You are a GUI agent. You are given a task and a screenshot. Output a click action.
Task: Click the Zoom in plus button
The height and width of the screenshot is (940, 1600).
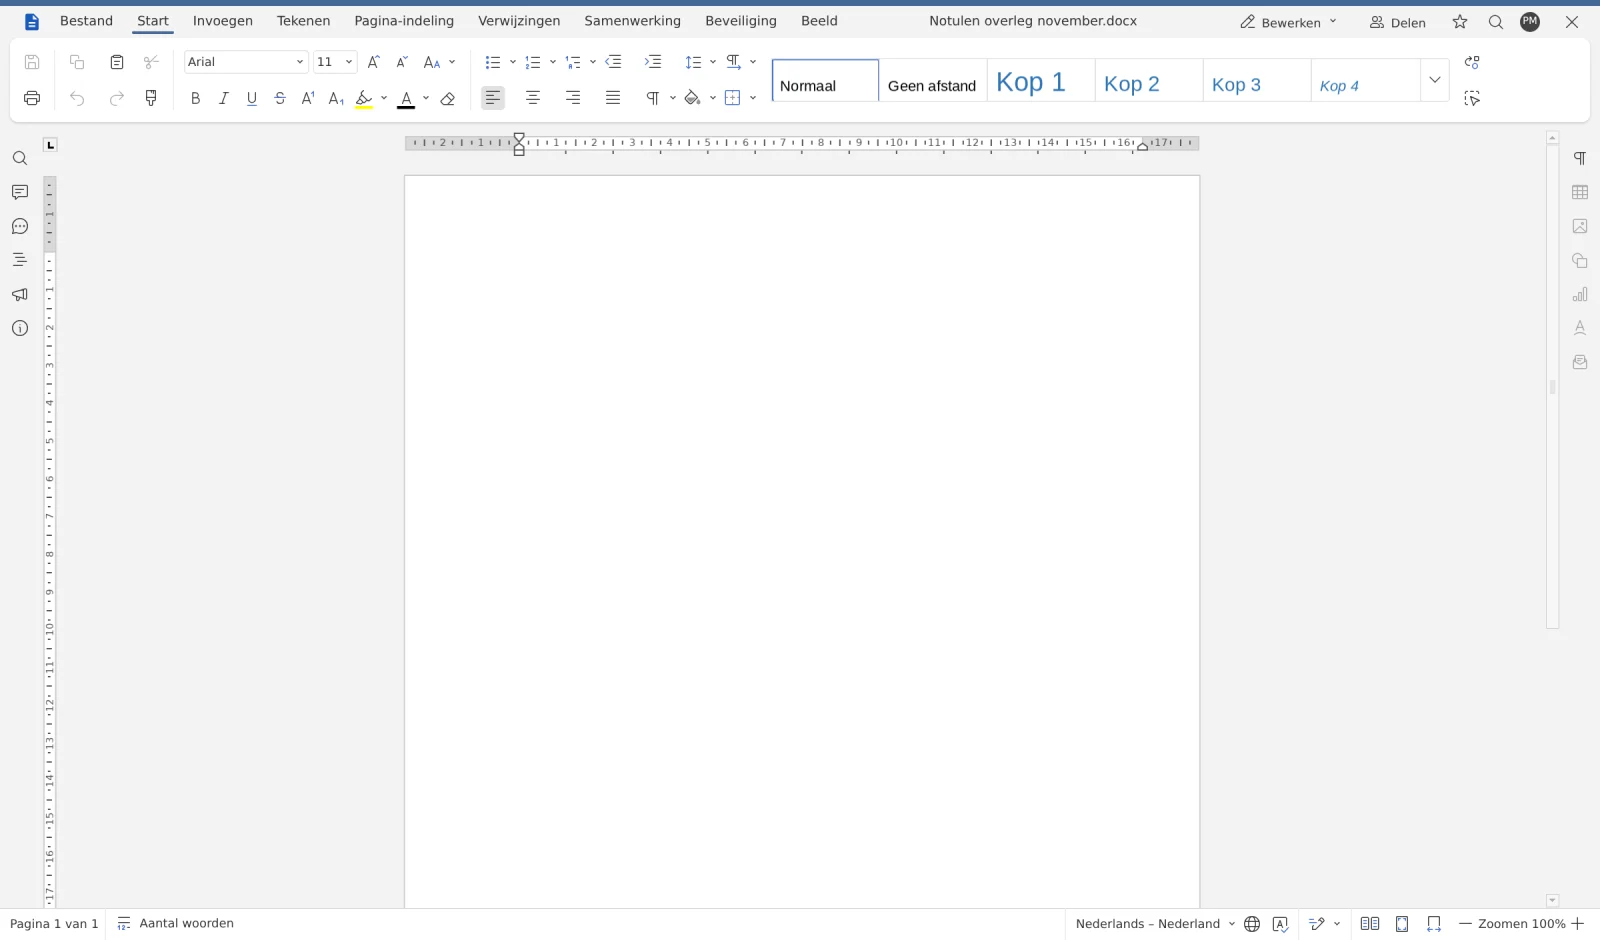[1578, 924]
